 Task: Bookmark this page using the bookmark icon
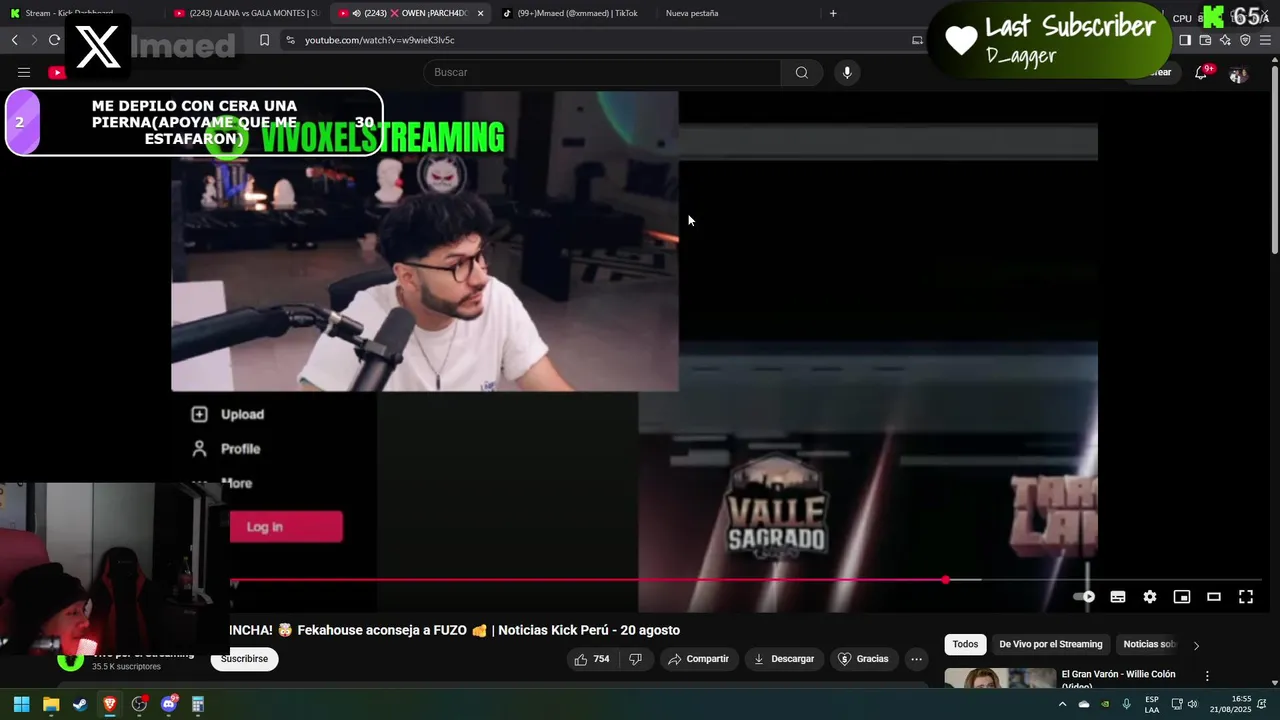pos(264,40)
